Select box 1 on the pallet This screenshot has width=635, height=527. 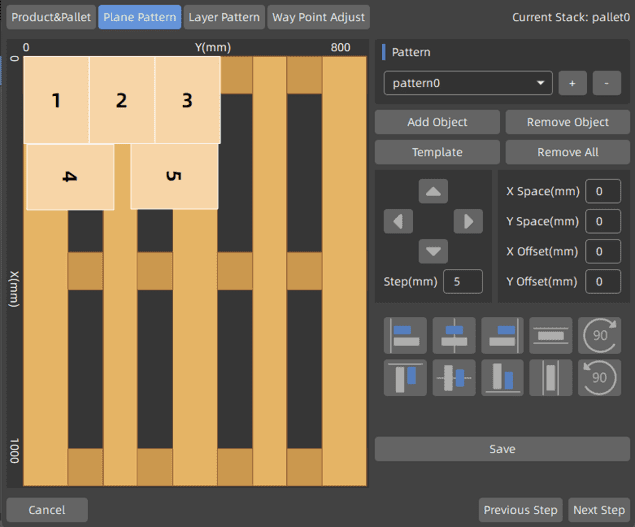click(56, 100)
